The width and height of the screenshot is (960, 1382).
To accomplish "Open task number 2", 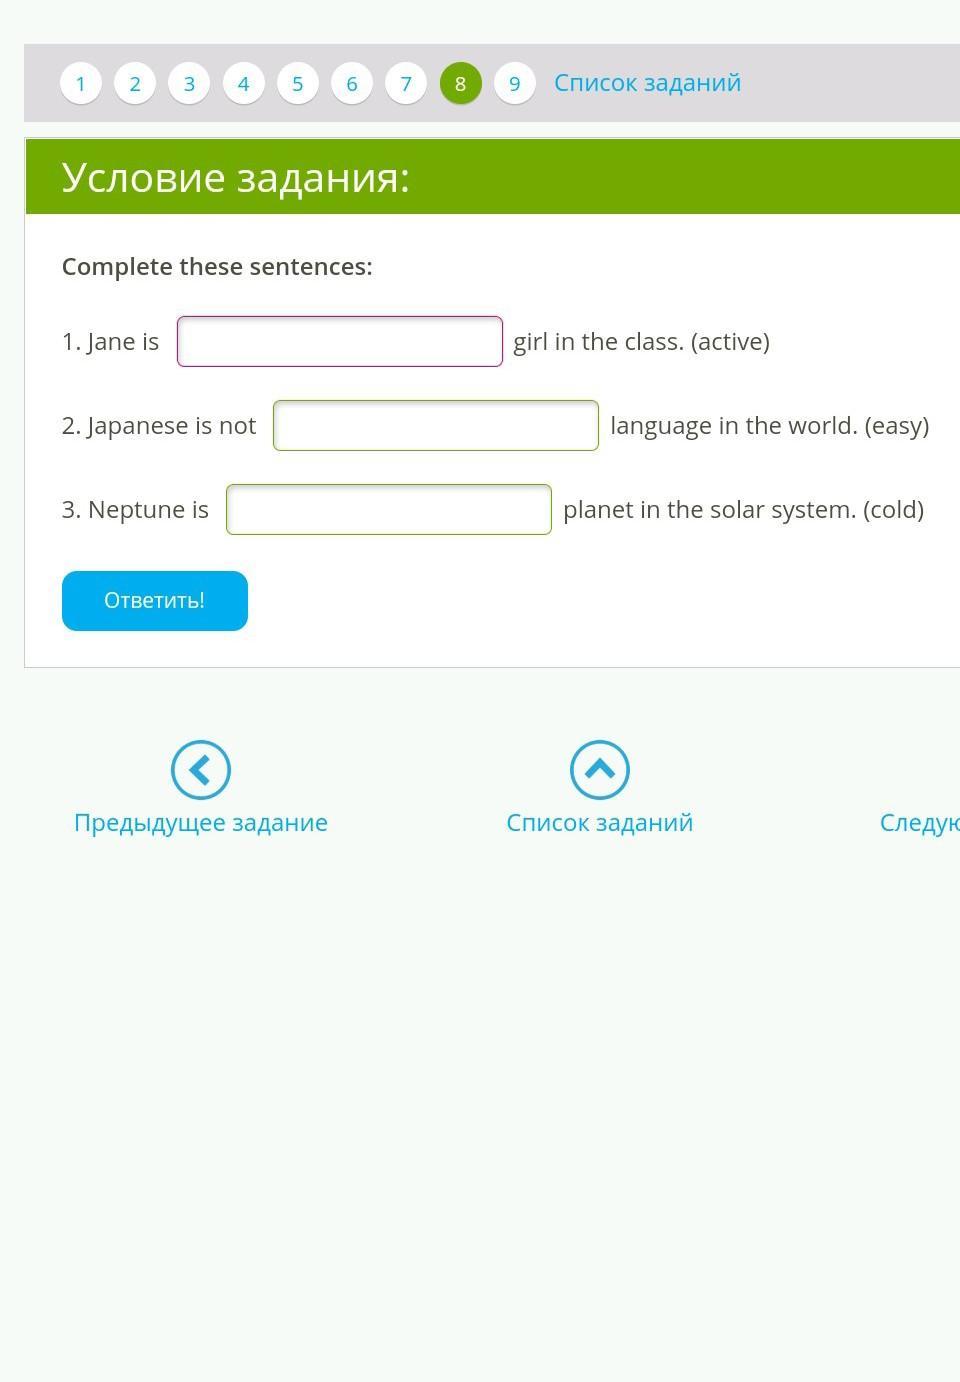I will pyautogui.click(x=135, y=83).
